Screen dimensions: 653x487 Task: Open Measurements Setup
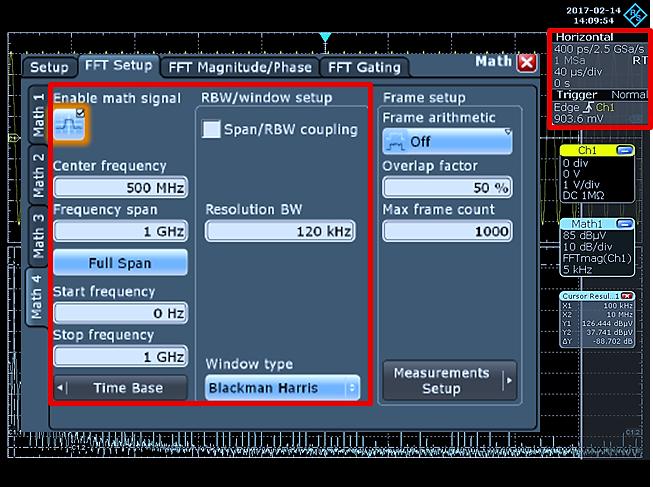(x=449, y=381)
